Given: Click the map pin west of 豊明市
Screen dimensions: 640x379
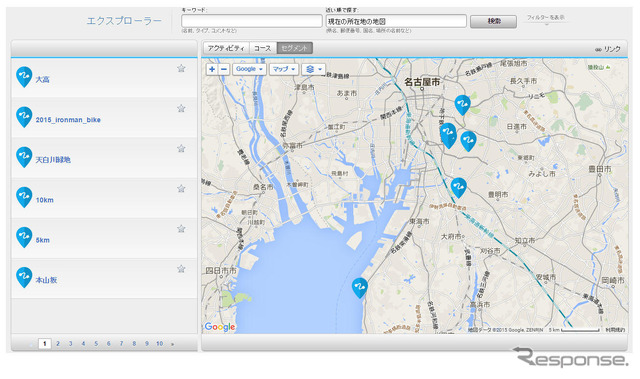Looking at the screenshot, I should tap(459, 188).
